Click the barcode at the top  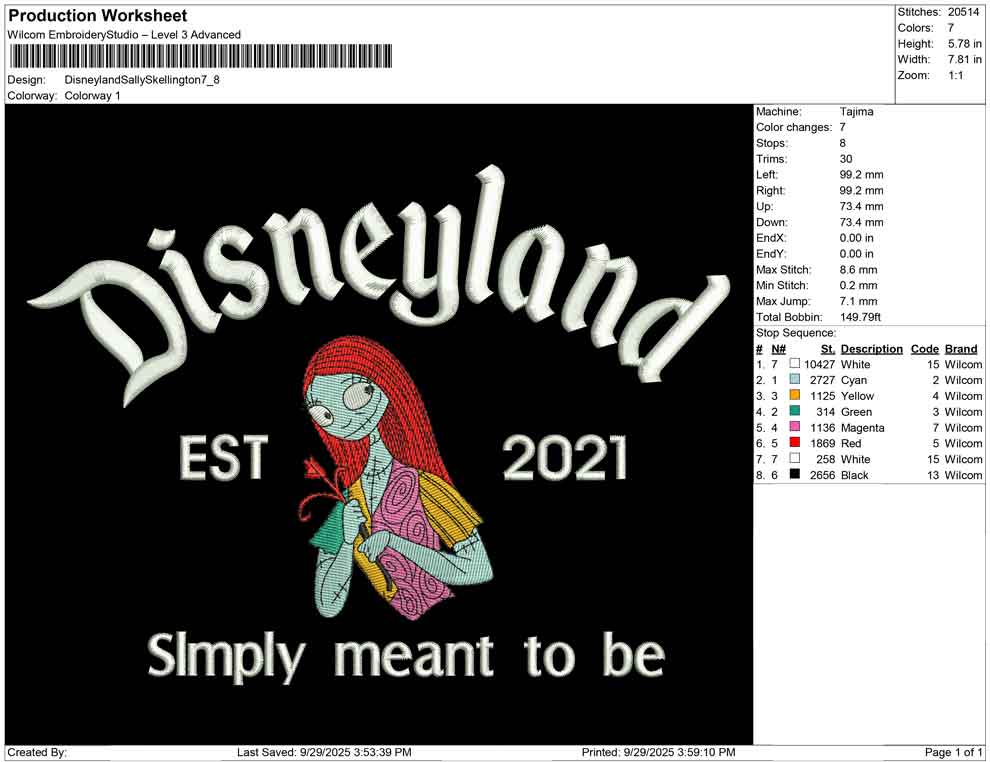pos(200,56)
